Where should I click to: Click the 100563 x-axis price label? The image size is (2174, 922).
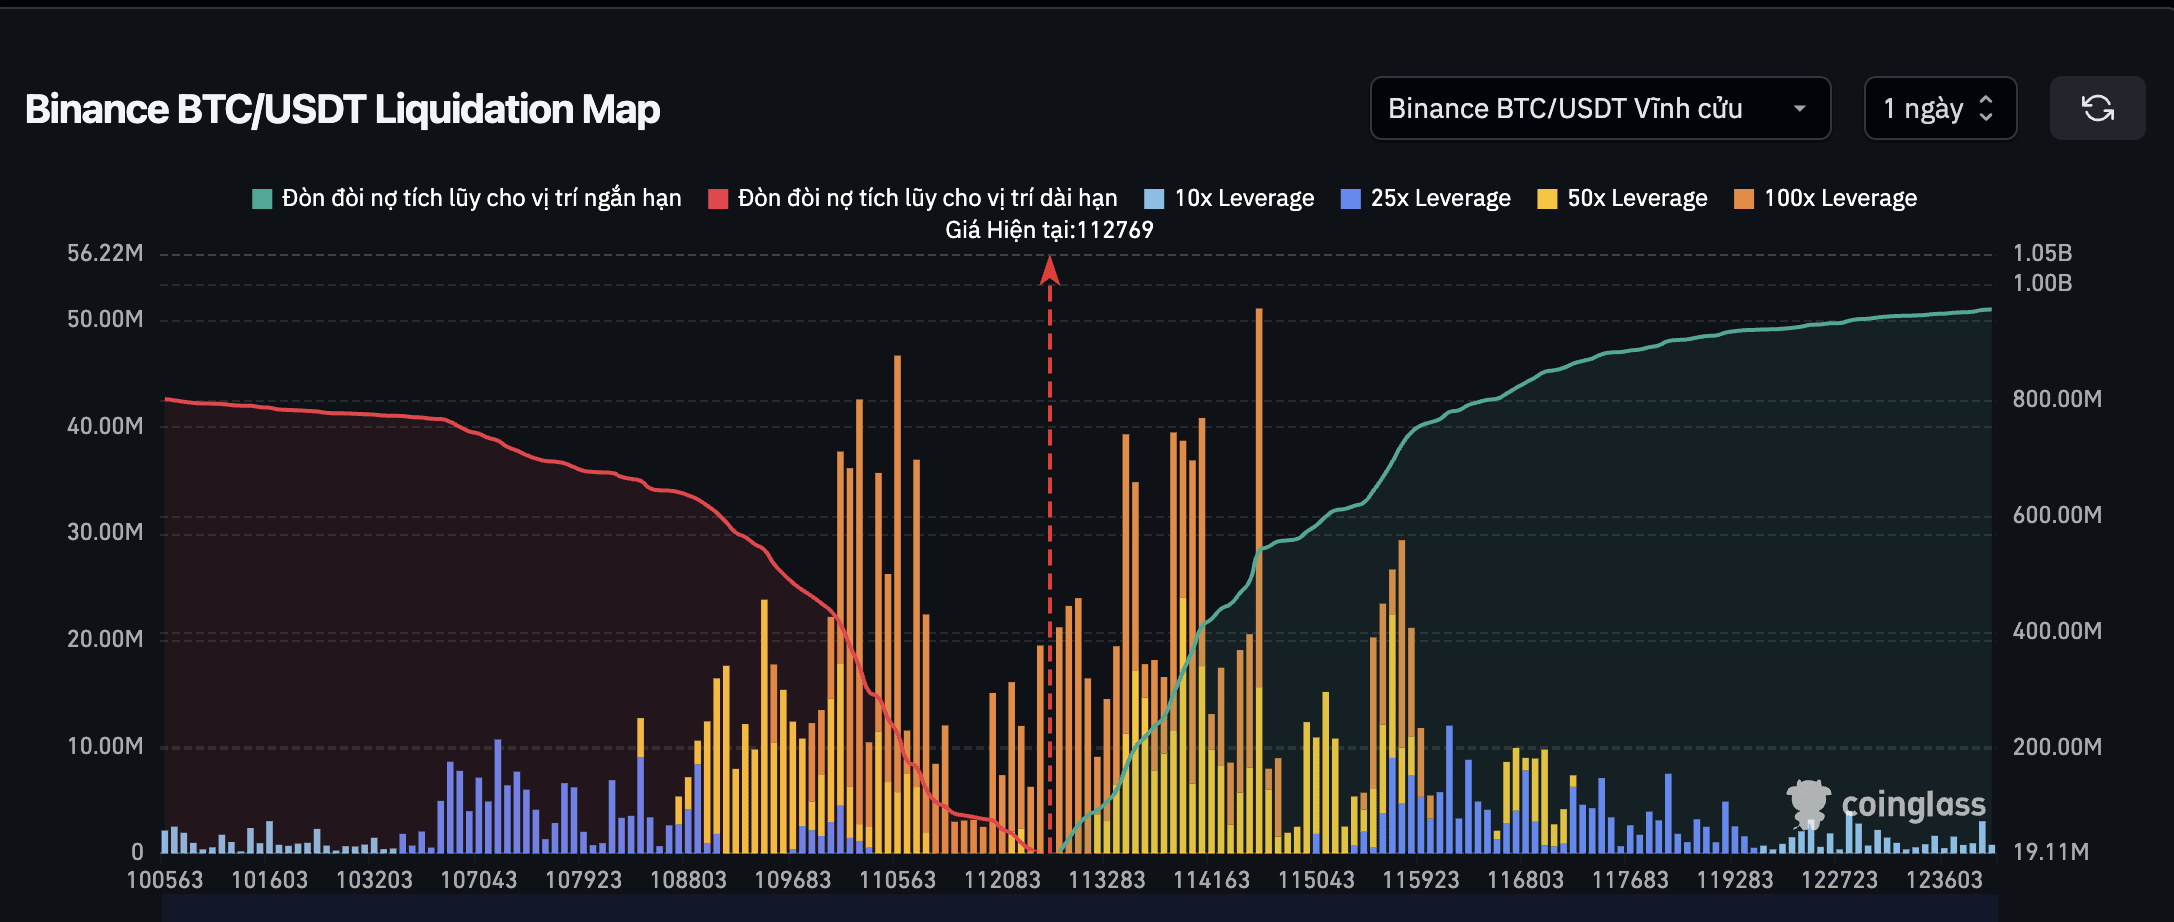165,880
